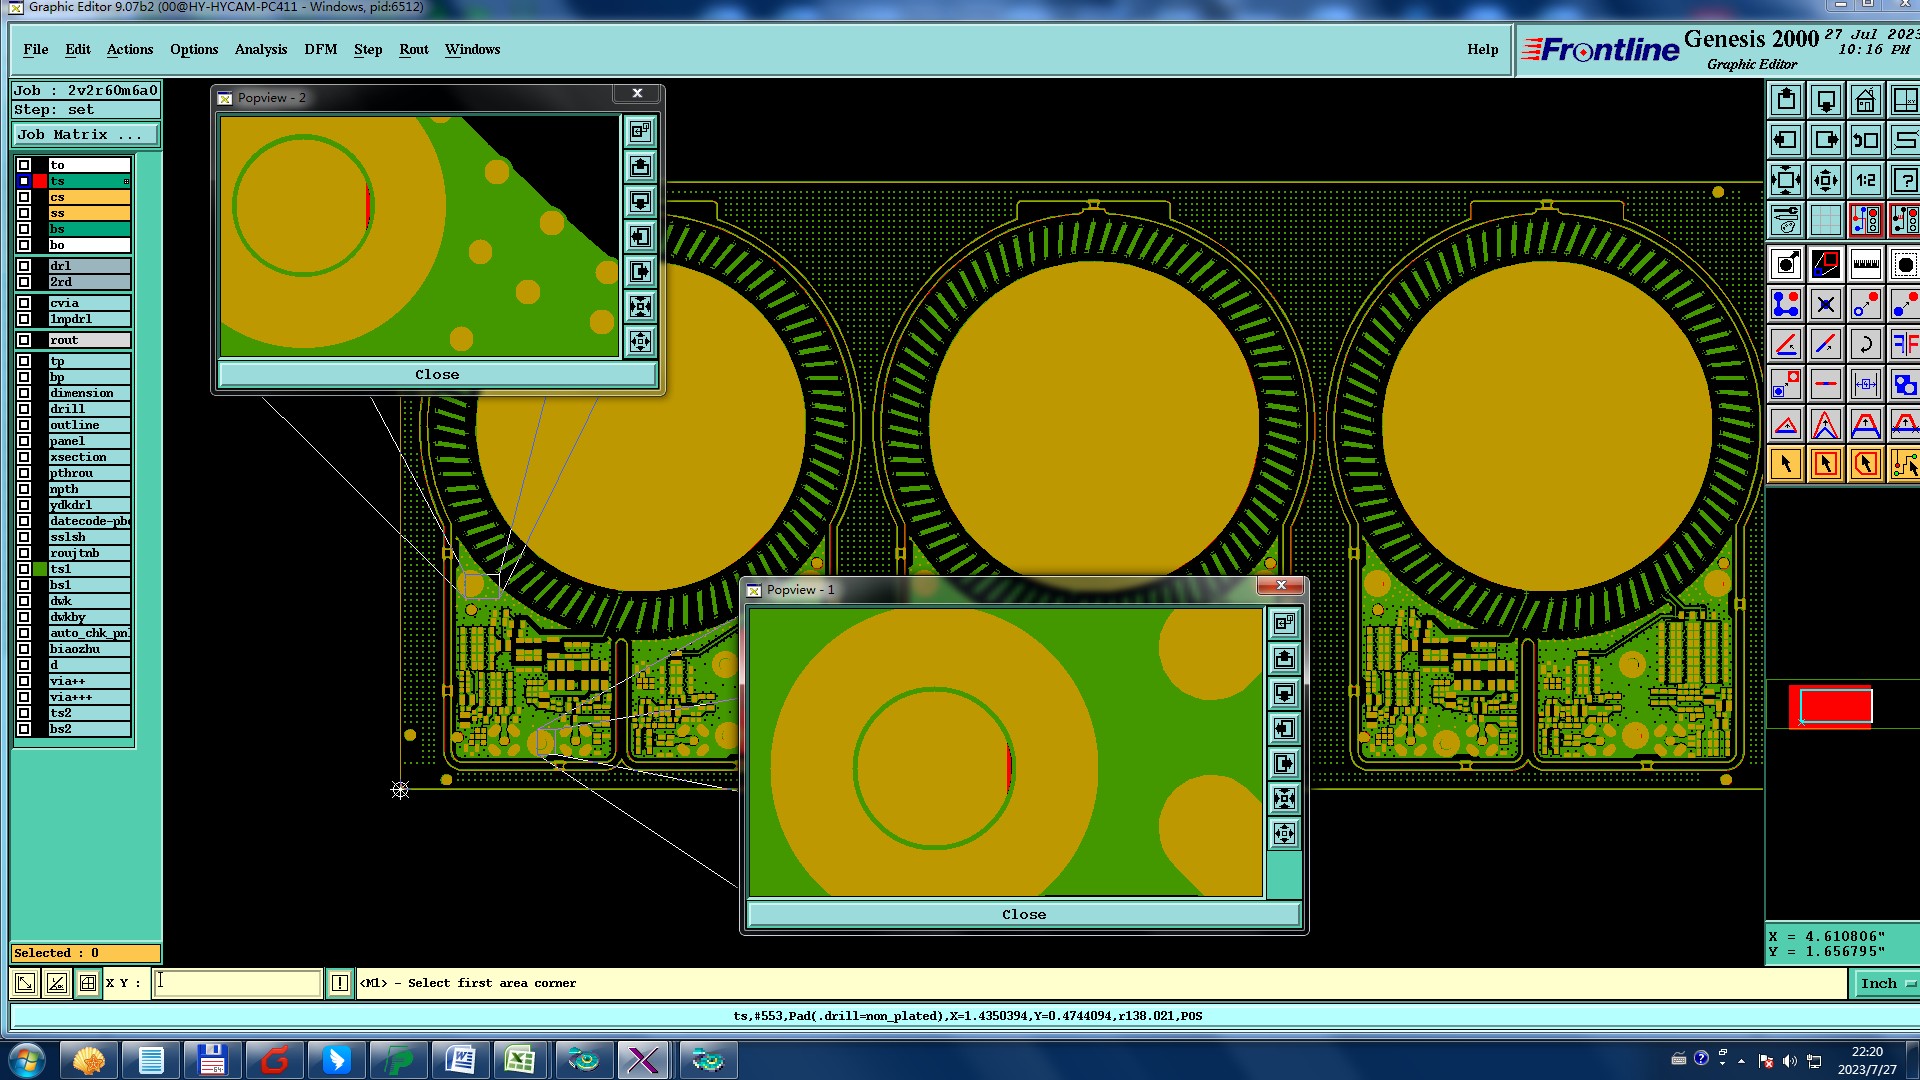This screenshot has width=1920, height=1080.
Task: Open the Analysis menu
Action: [x=260, y=49]
